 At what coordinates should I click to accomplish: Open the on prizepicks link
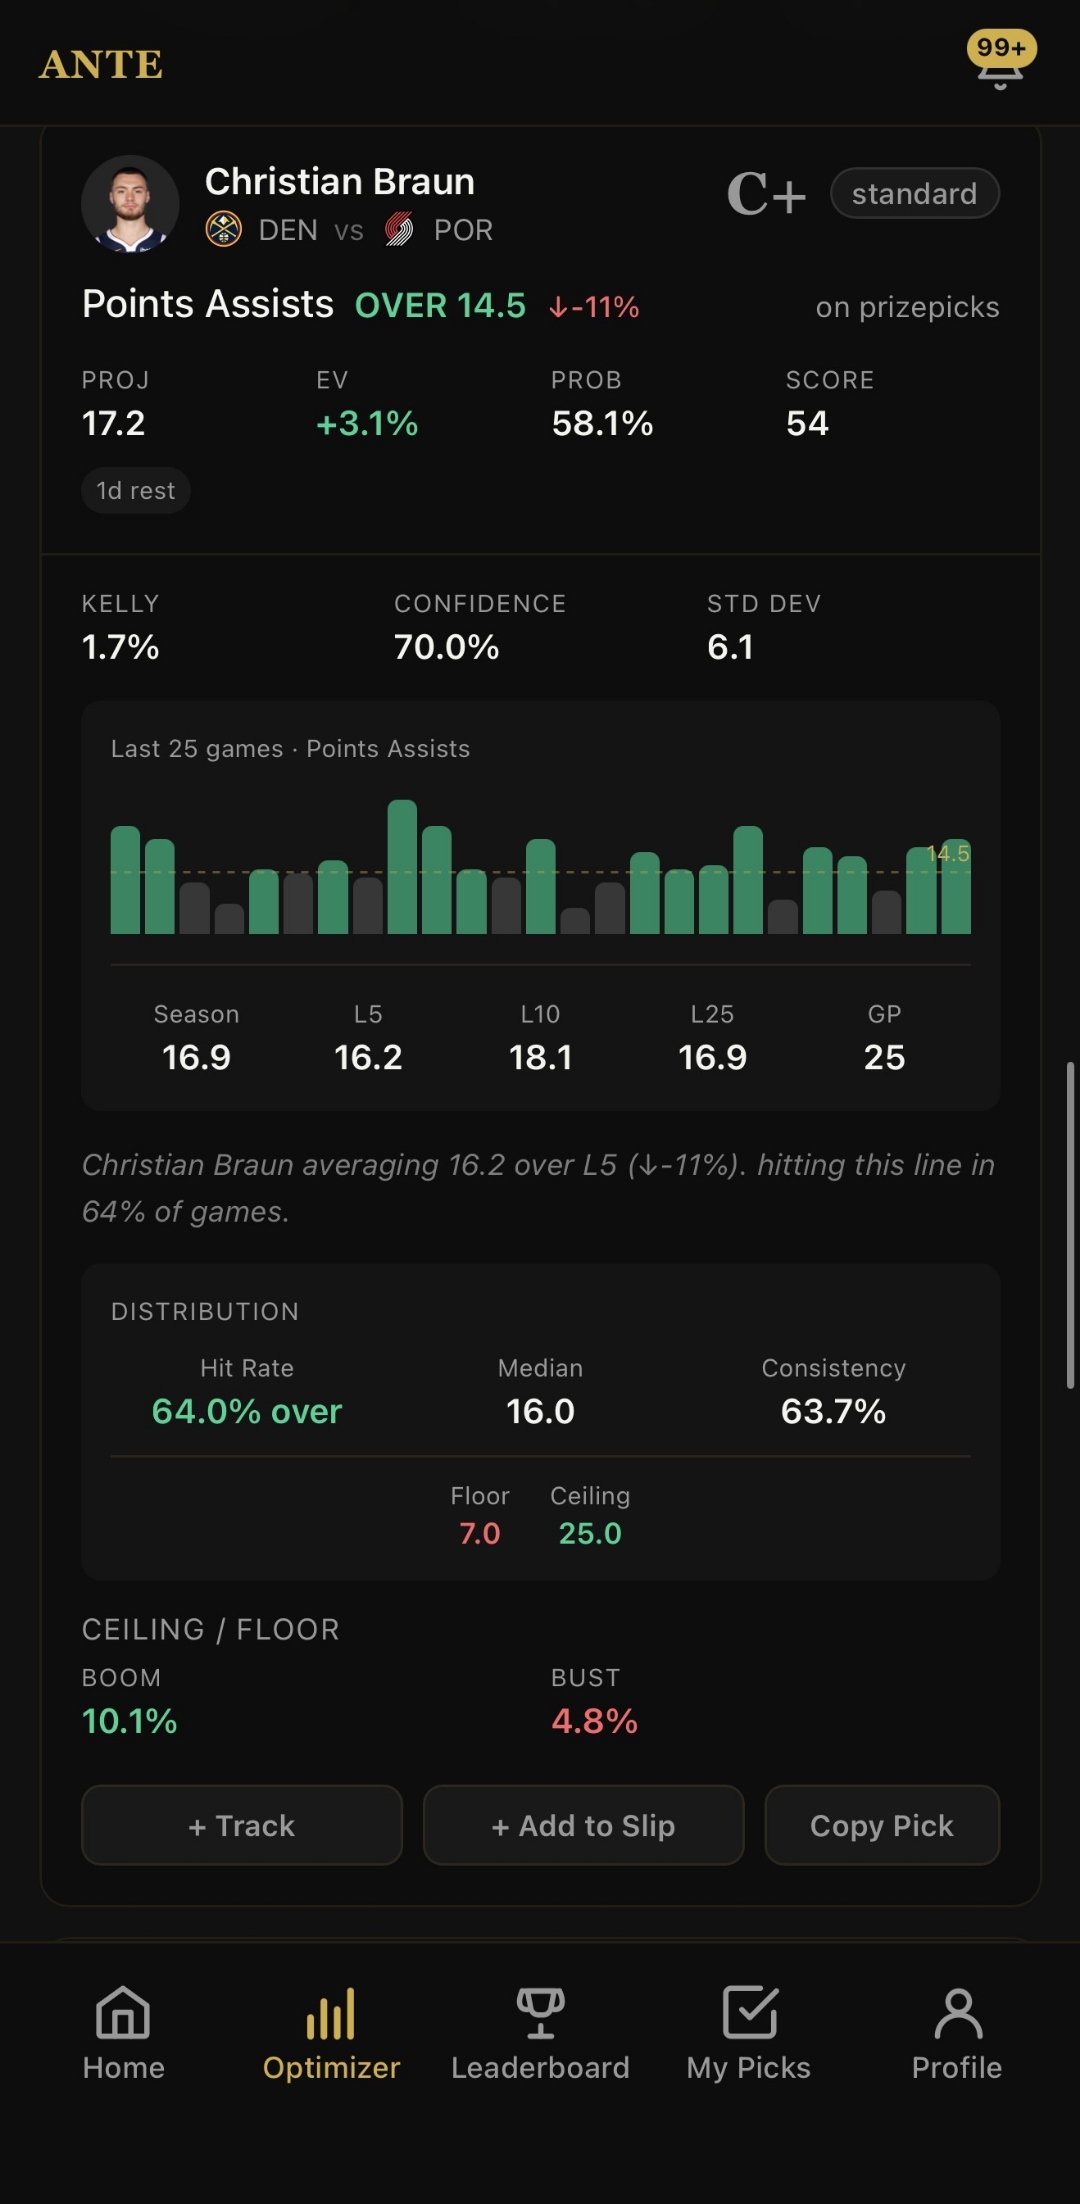coord(906,306)
